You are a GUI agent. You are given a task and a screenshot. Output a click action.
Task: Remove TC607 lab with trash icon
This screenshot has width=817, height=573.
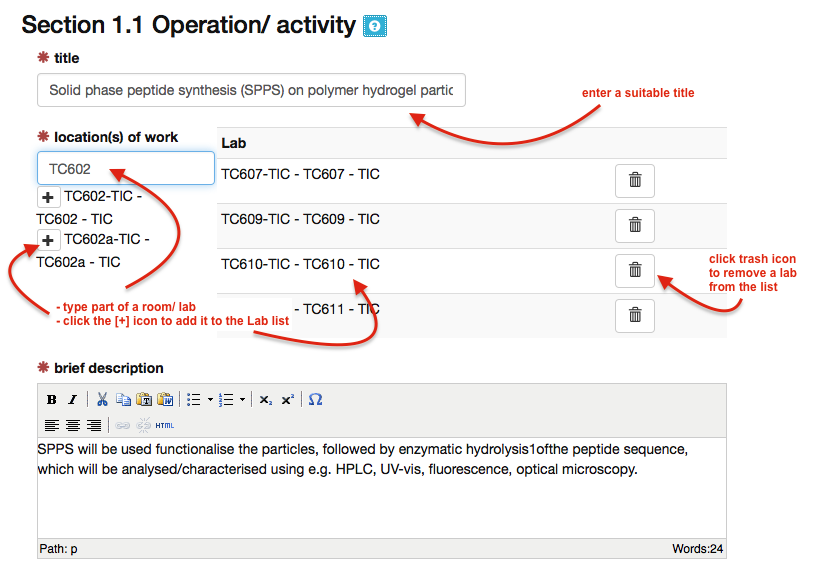pyautogui.click(x=634, y=181)
